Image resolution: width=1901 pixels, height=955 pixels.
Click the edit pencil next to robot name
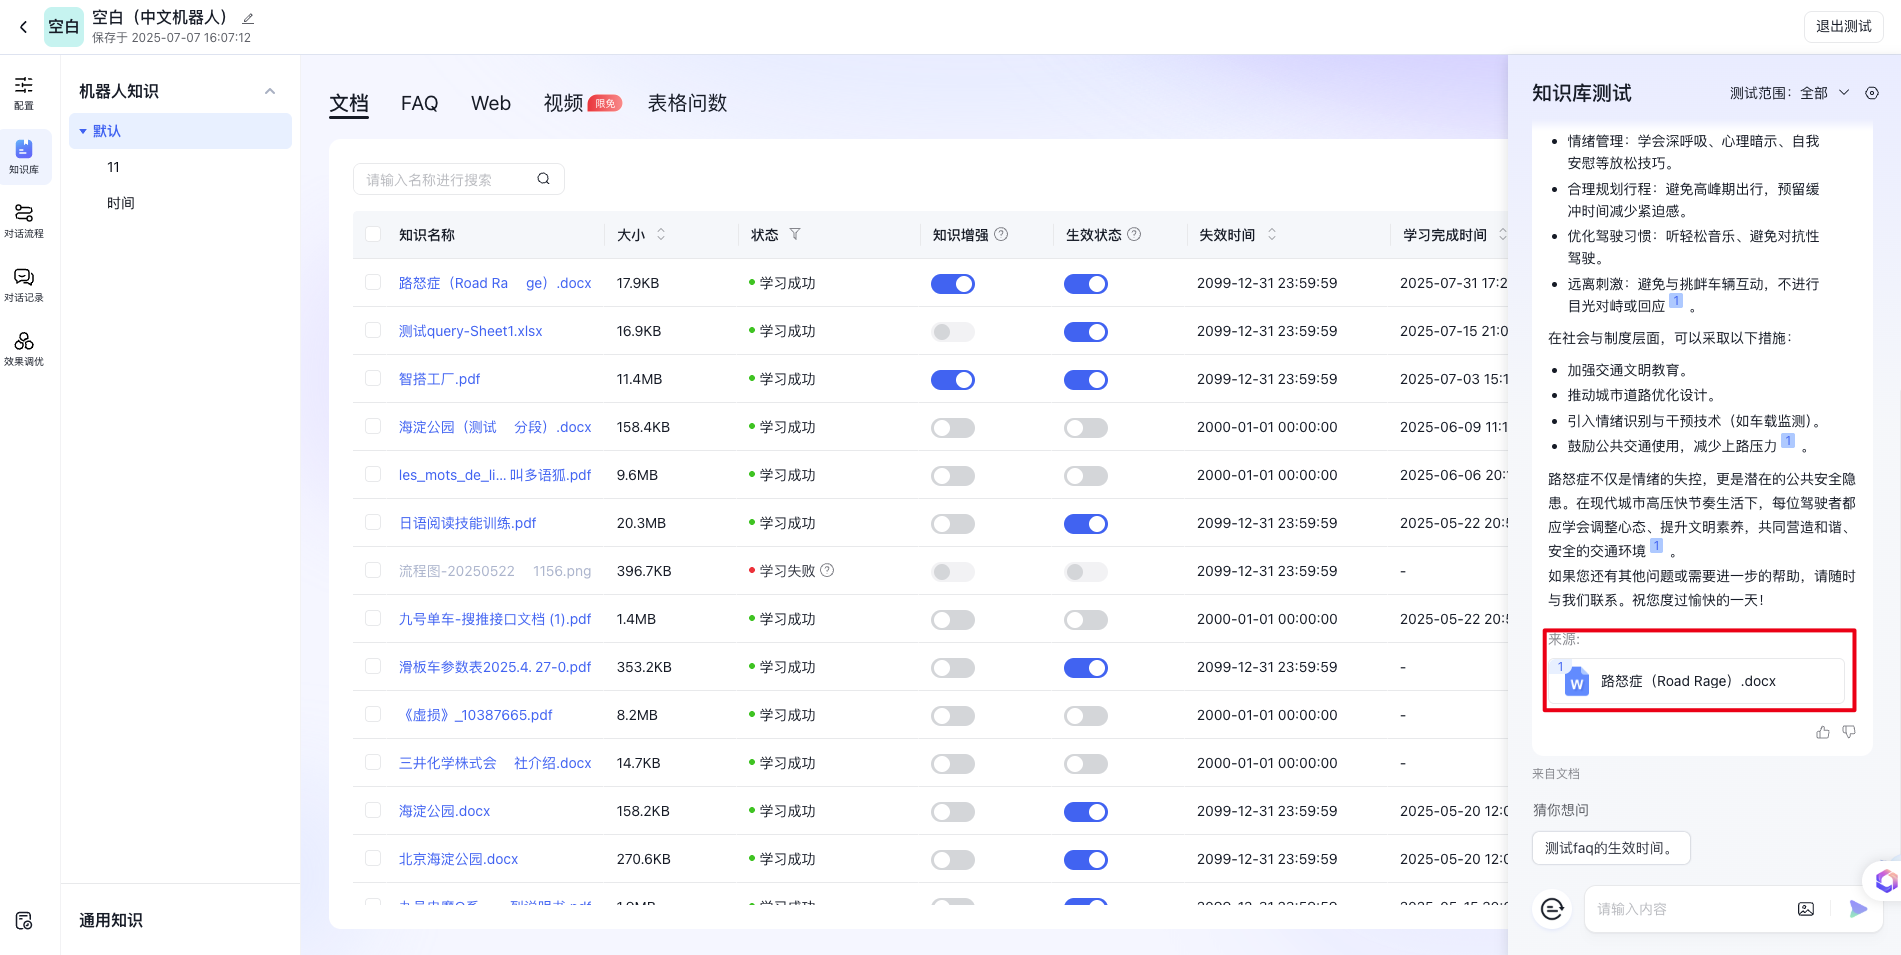point(248,18)
